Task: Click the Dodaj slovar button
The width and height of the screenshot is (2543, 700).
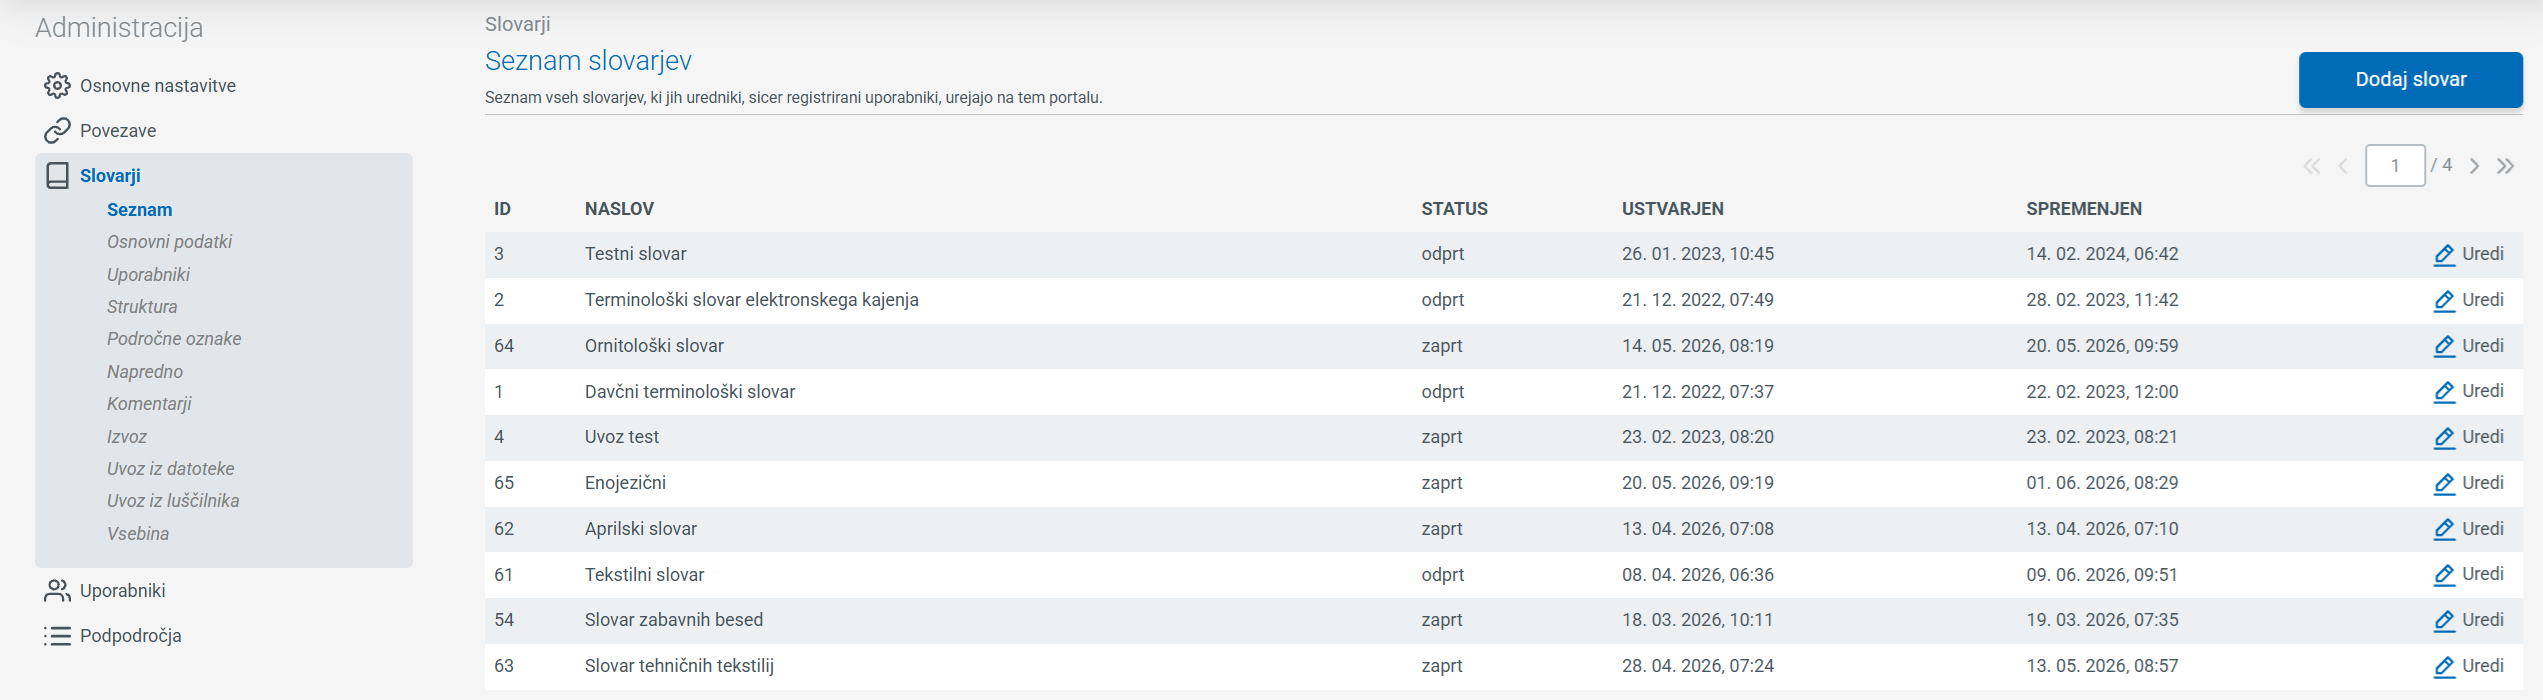Action: pos(2410,79)
